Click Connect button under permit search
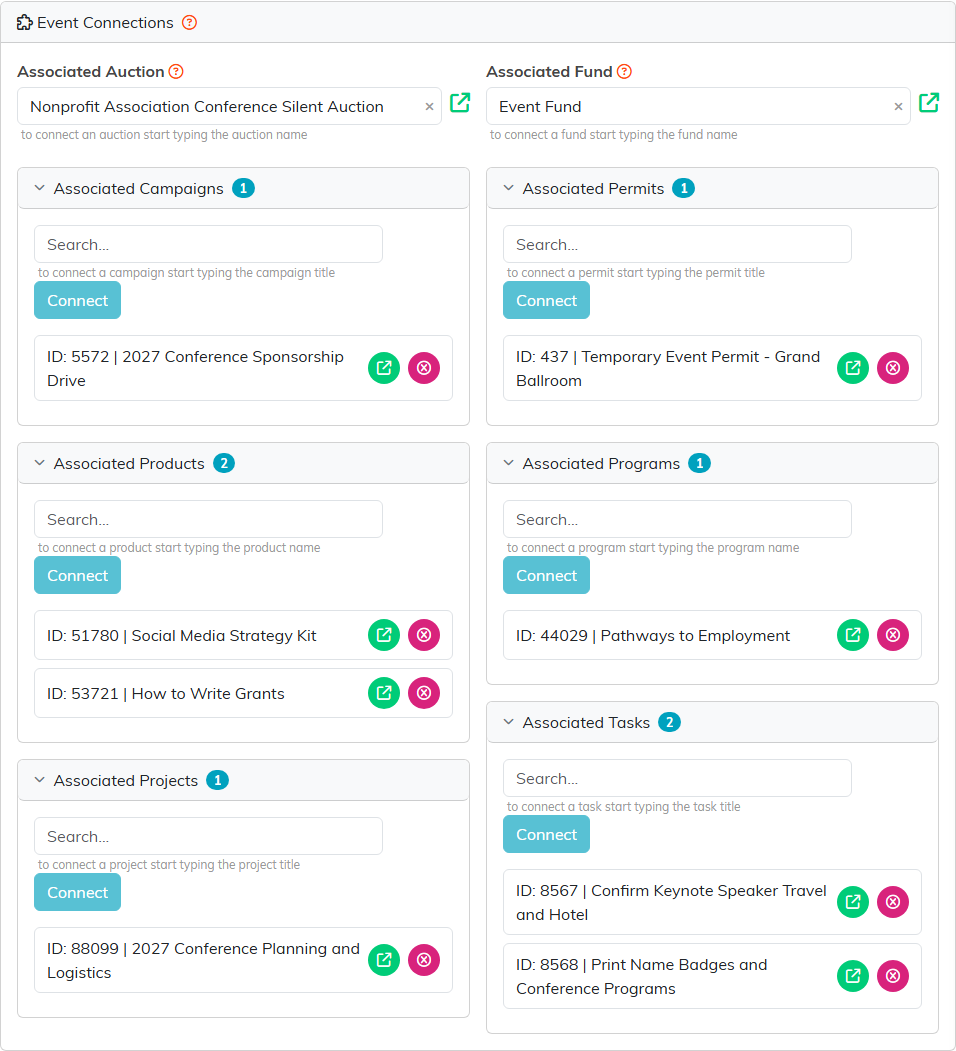The image size is (956, 1051). [x=546, y=300]
